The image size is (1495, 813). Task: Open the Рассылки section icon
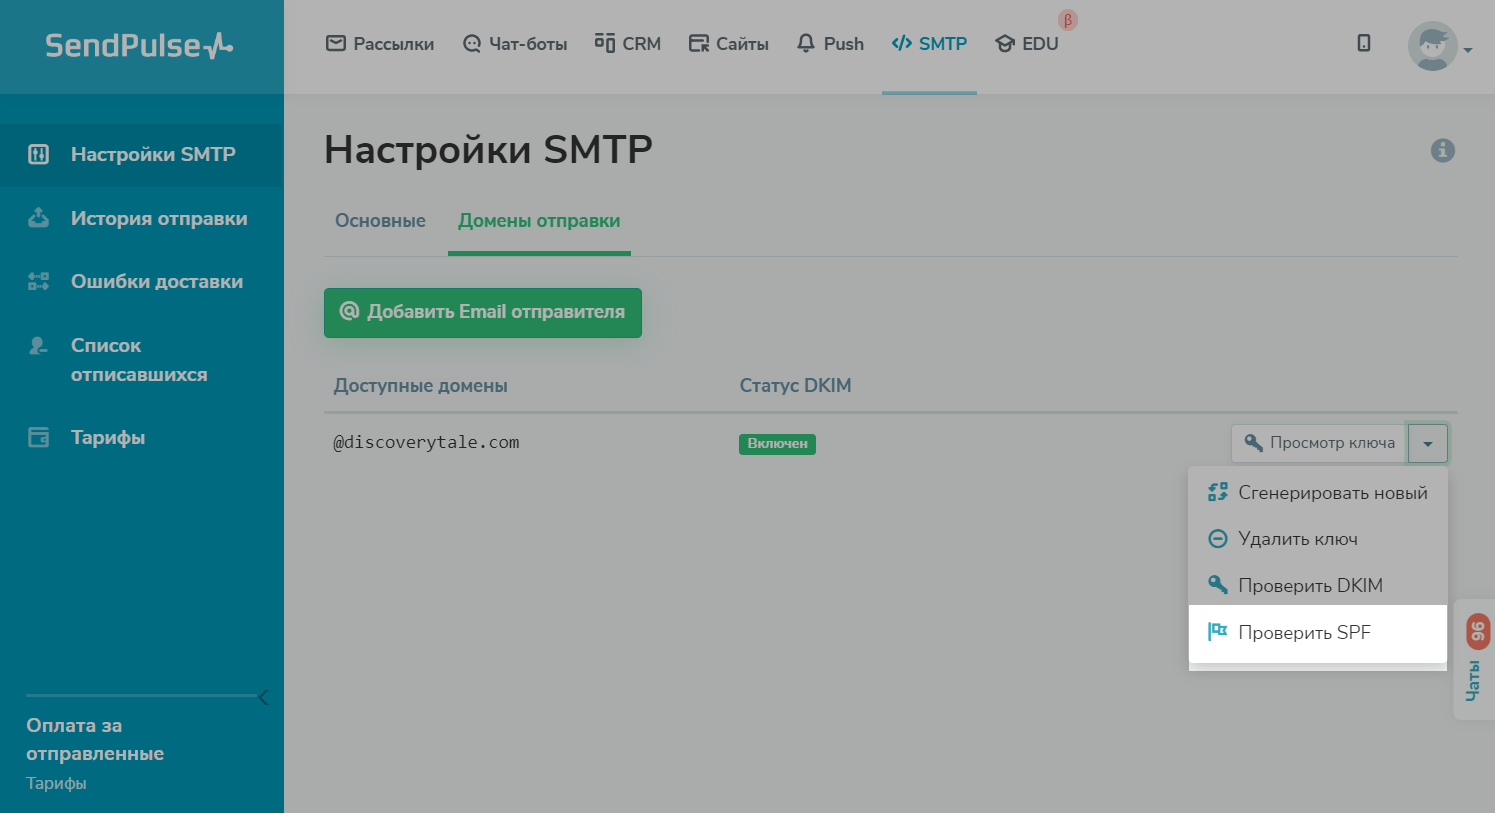[x=334, y=43]
